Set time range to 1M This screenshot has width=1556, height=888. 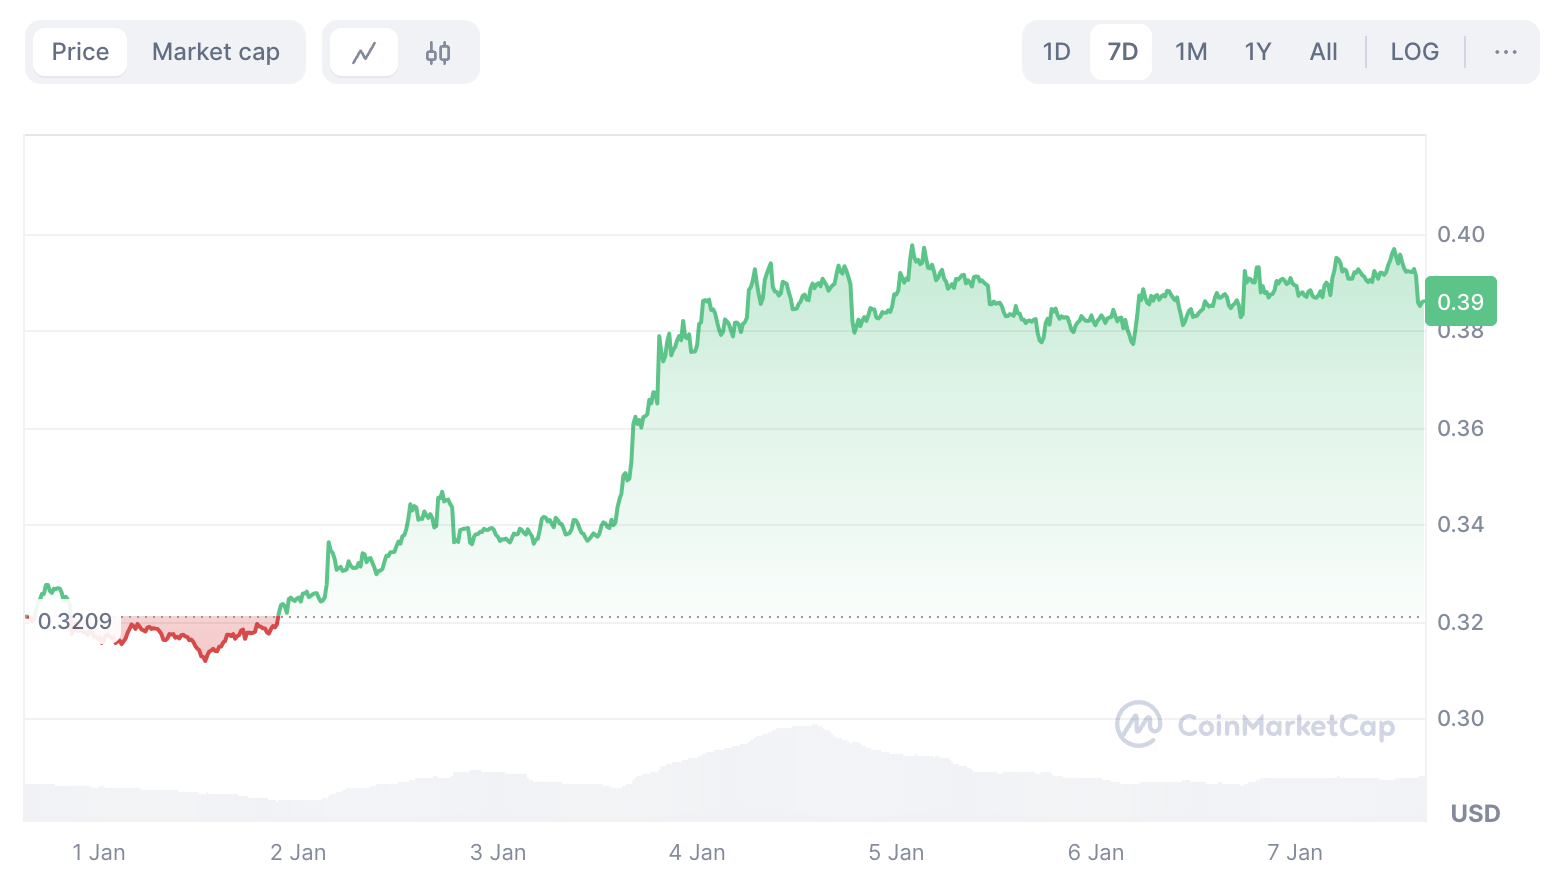coord(1190,52)
